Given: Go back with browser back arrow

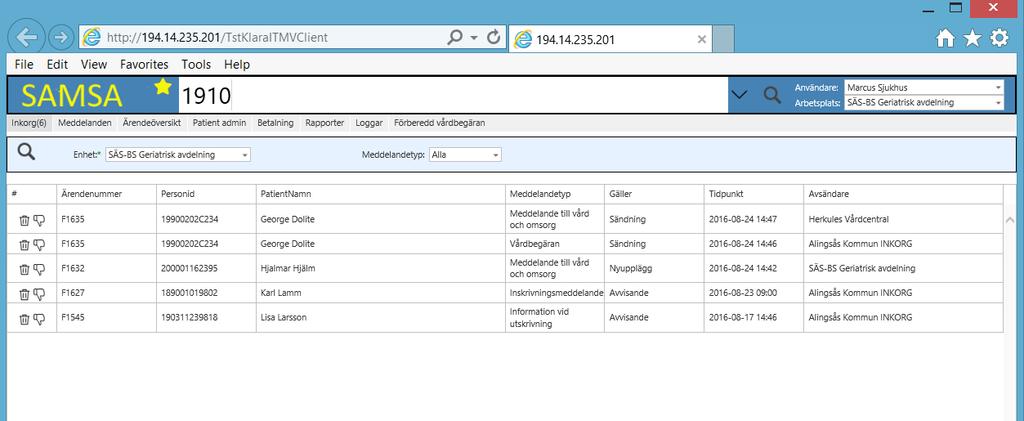Looking at the screenshot, I should [26, 37].
